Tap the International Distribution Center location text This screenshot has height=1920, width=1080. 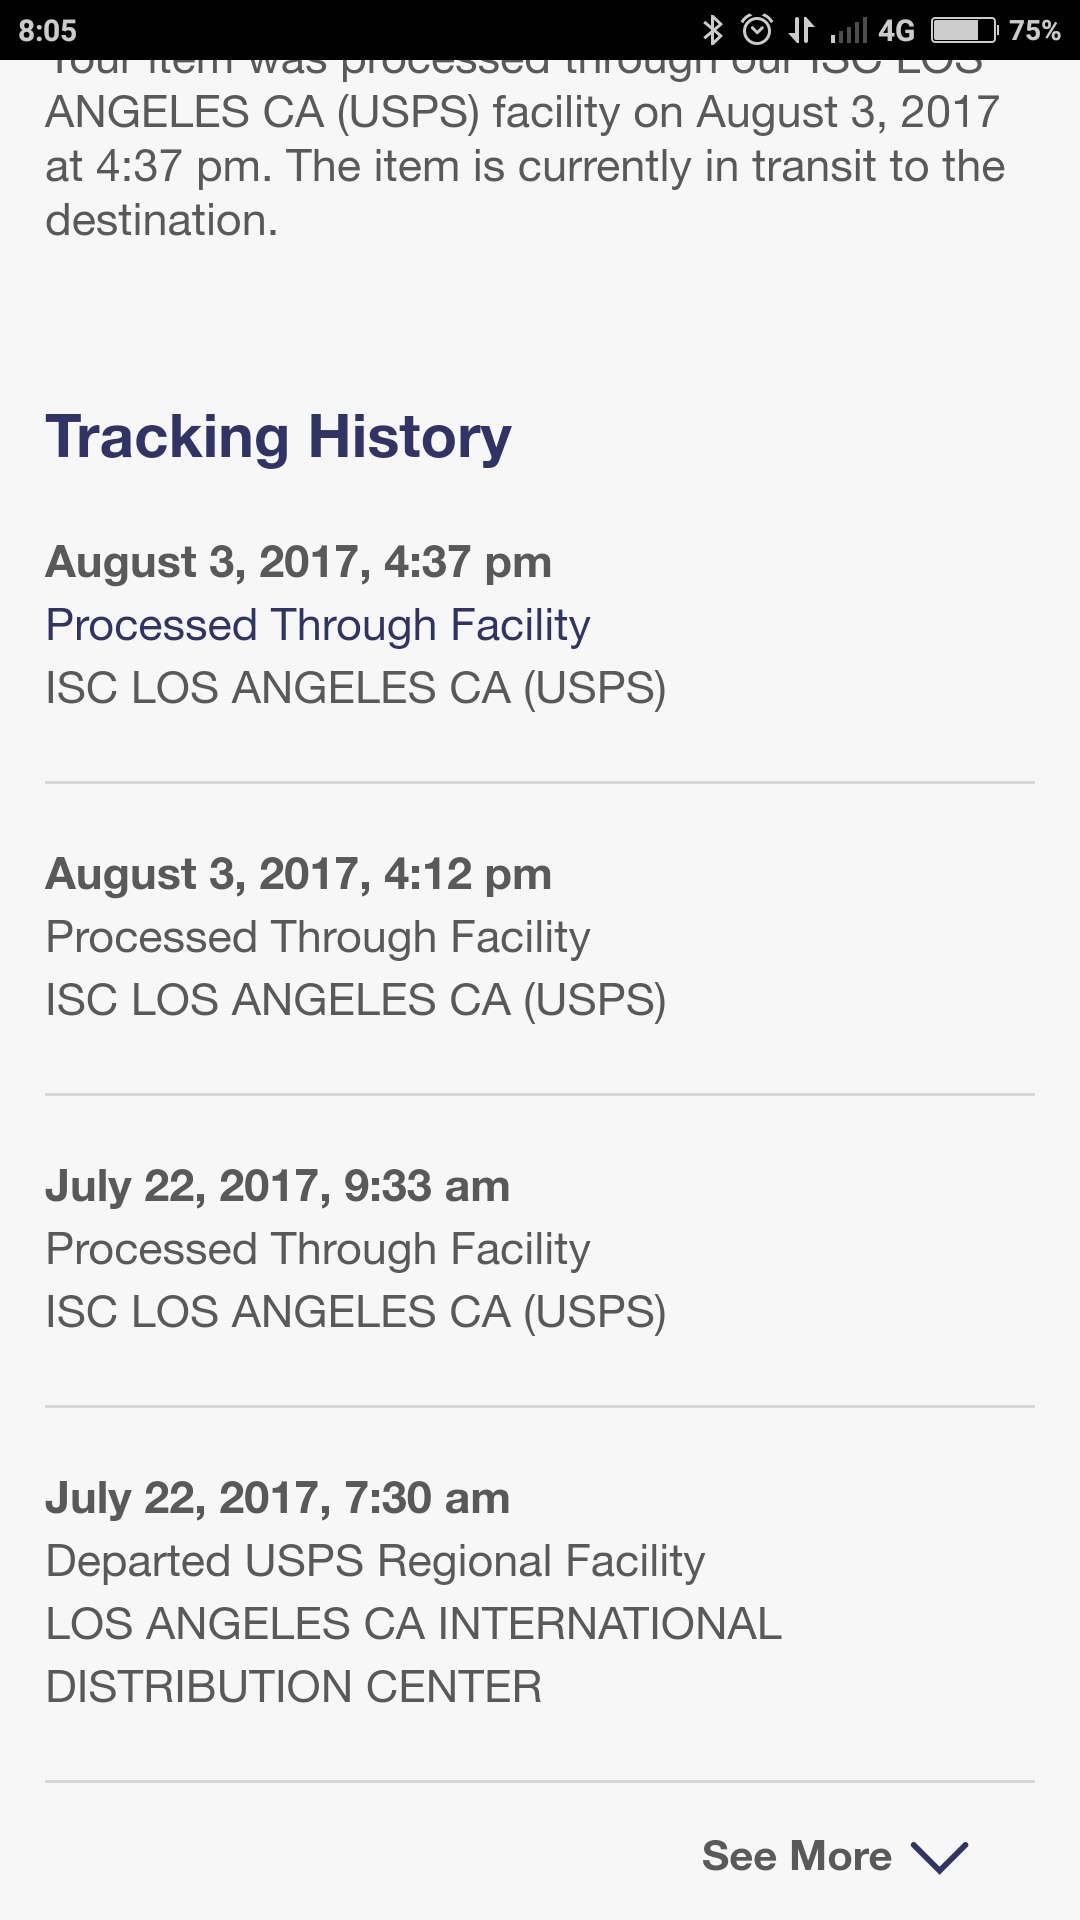413,1655
